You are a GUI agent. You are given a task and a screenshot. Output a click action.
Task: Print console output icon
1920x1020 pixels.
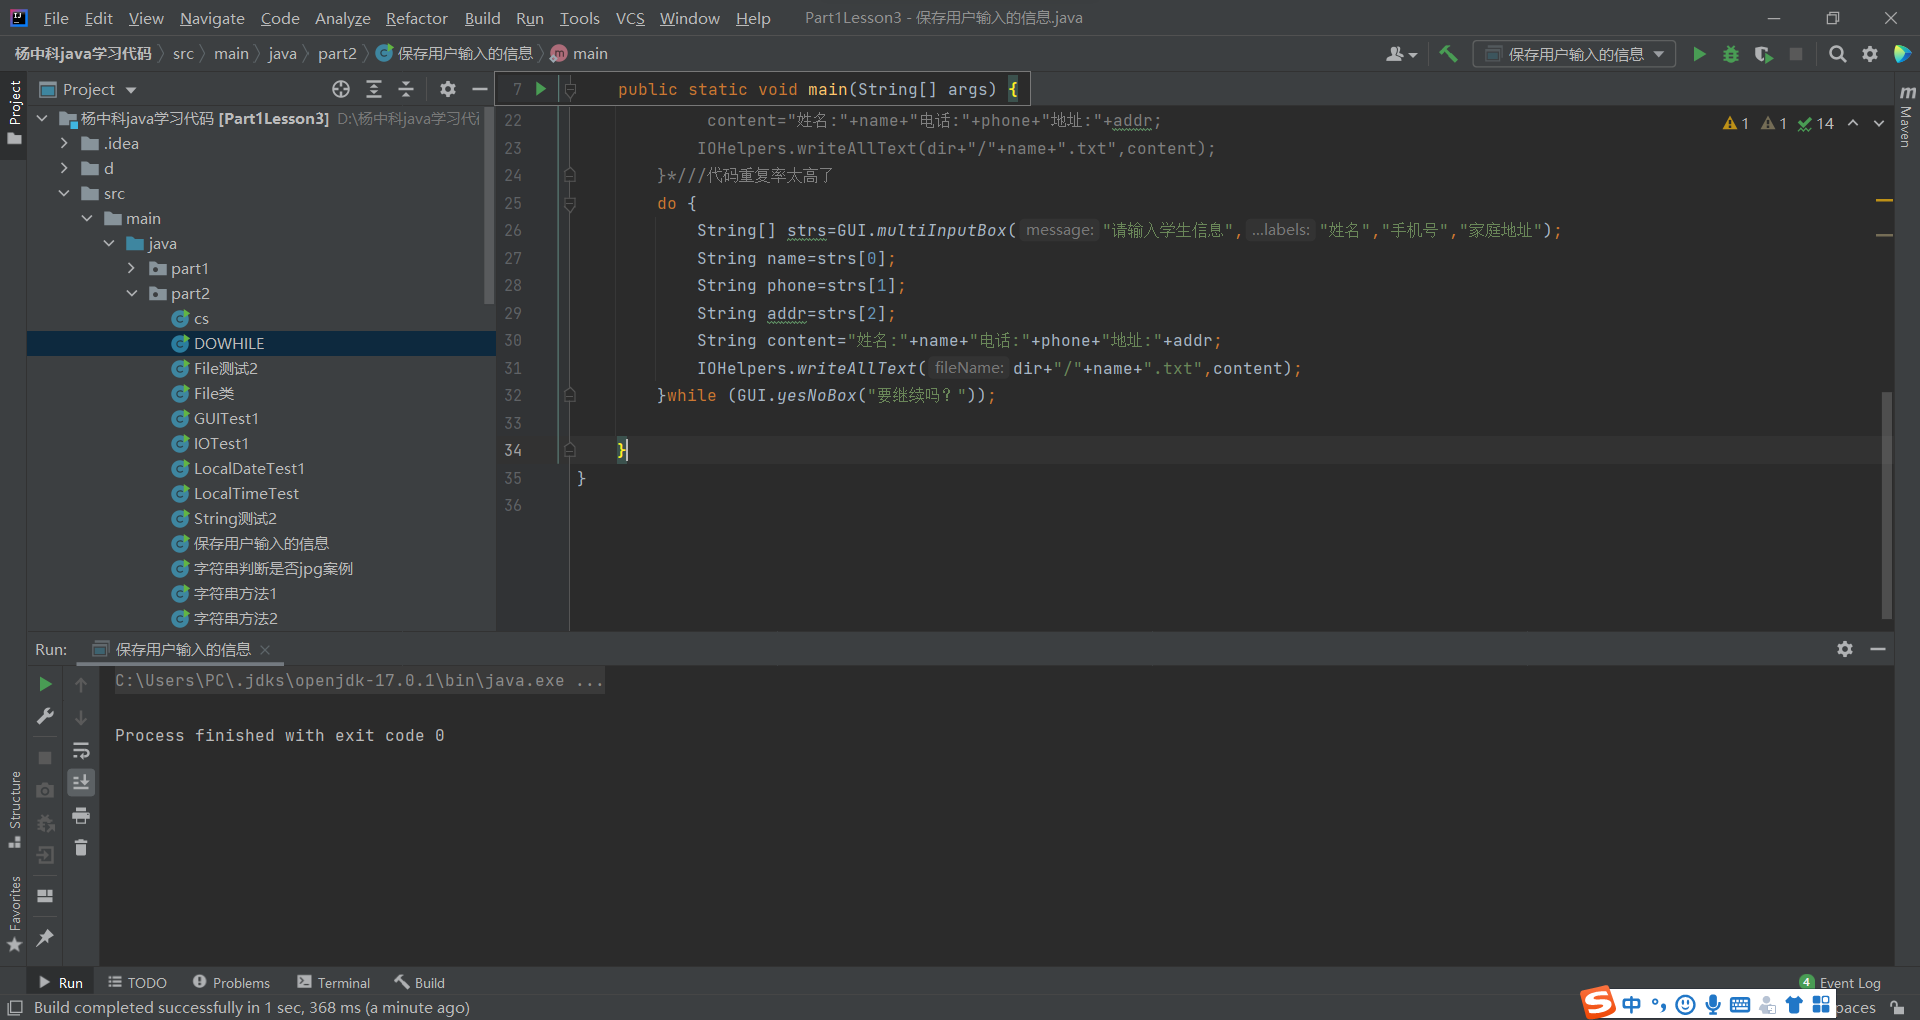tap(81, 815)
